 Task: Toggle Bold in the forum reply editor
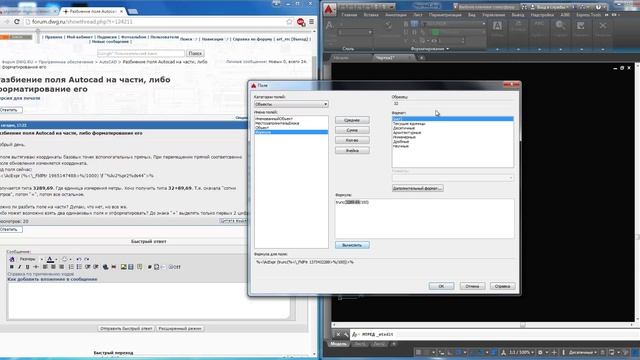click(x=11, y=267)
